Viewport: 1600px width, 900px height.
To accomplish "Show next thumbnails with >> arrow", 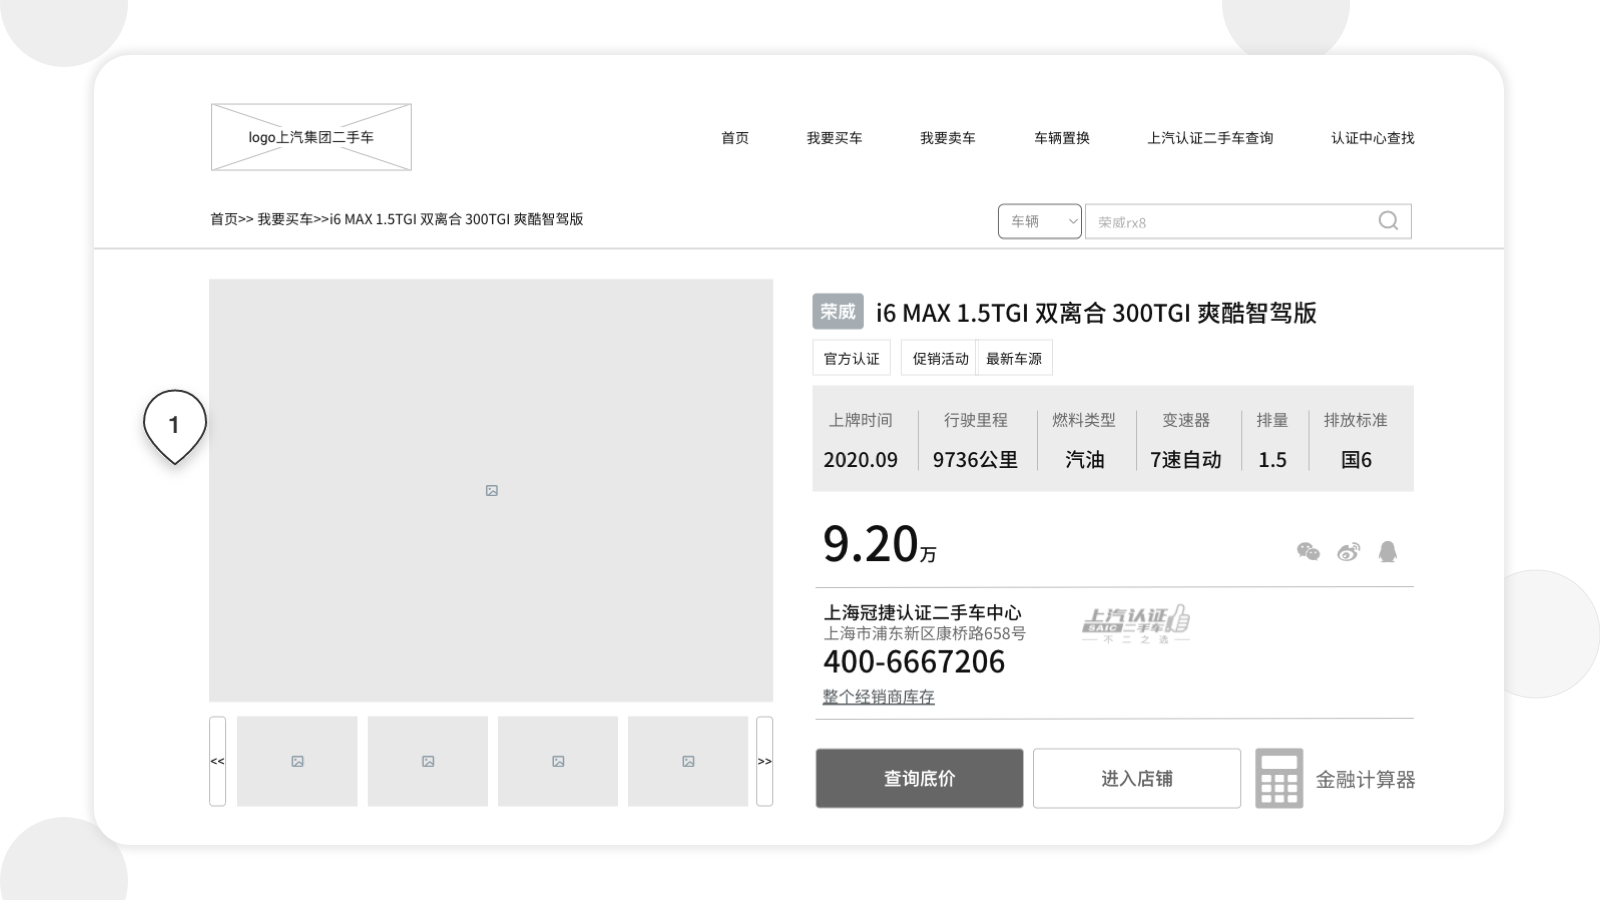I will coord(765,761).
